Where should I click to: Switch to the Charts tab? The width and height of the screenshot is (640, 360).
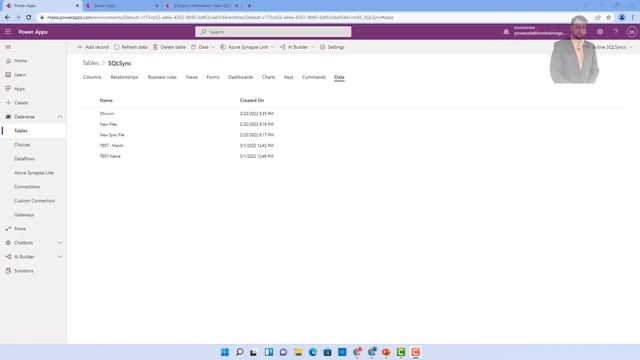point(268,77)
